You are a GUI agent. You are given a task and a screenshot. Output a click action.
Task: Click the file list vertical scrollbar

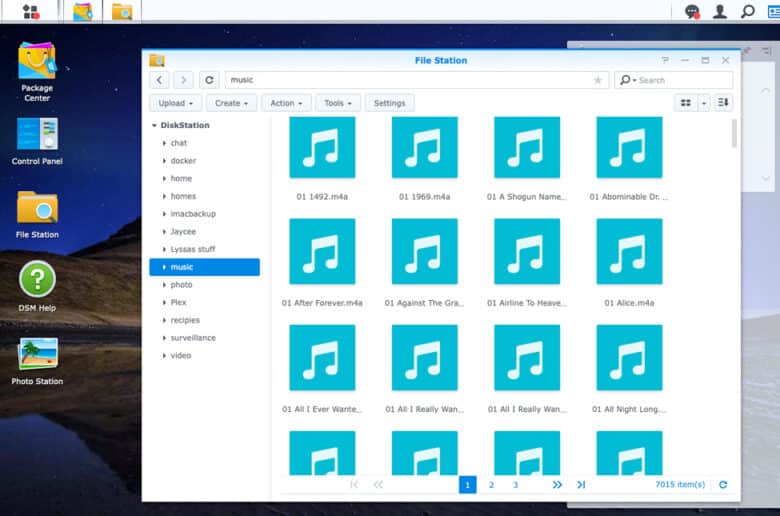(x=734, y=133)
